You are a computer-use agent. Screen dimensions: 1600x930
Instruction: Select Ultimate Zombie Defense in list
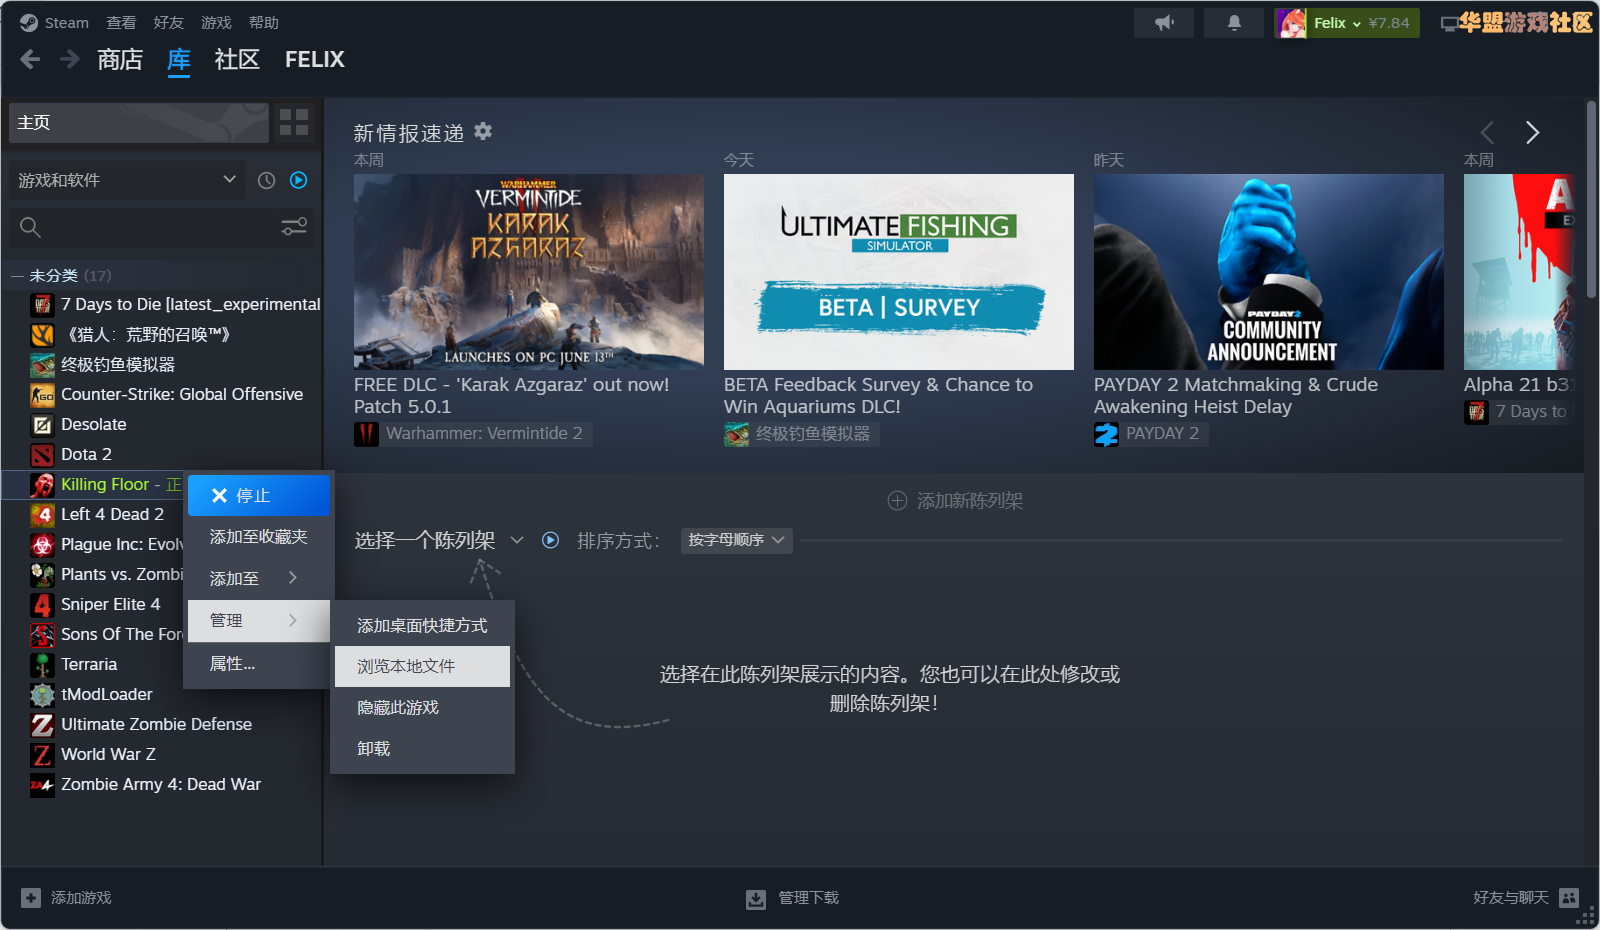coord(156,724)
